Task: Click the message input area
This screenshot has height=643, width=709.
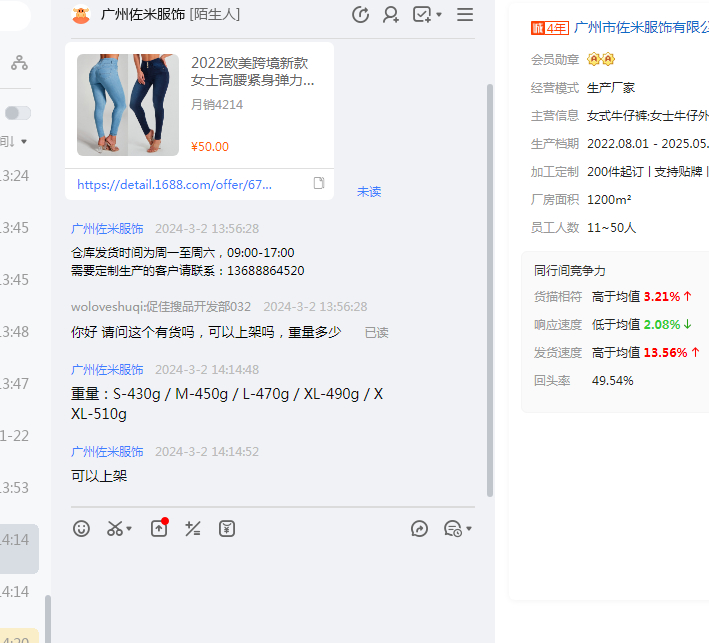Action: coord(273,592)
